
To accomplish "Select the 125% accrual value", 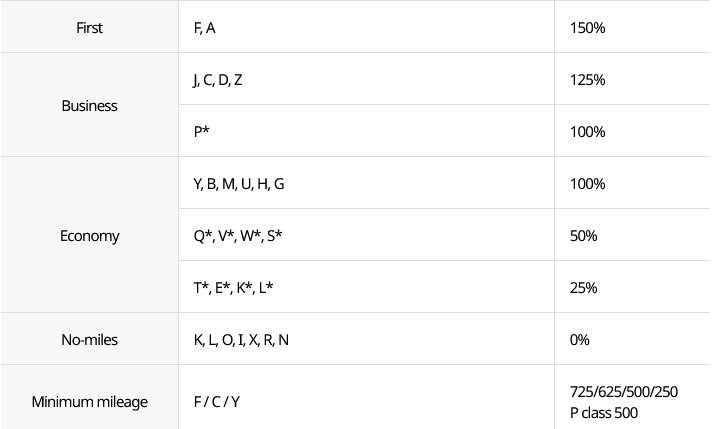I will pyautogui.click(x=587, y=80).
